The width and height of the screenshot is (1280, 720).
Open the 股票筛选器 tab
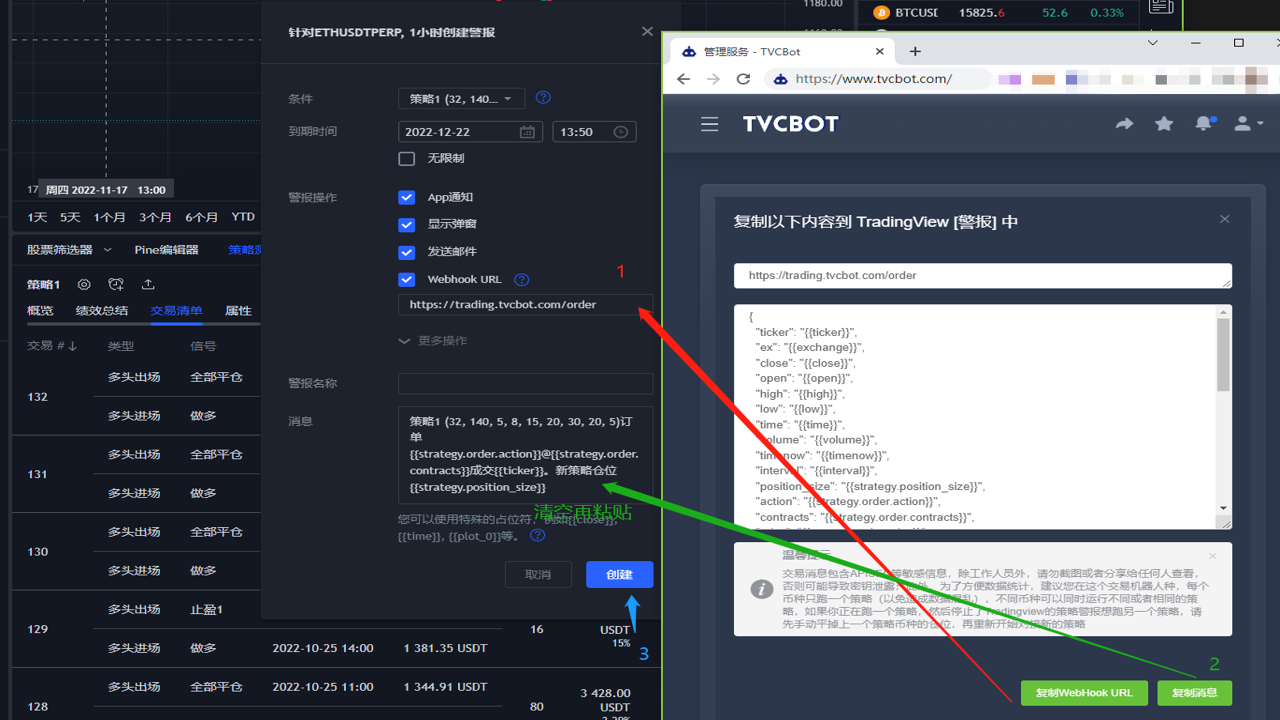[x=59, y=250]
